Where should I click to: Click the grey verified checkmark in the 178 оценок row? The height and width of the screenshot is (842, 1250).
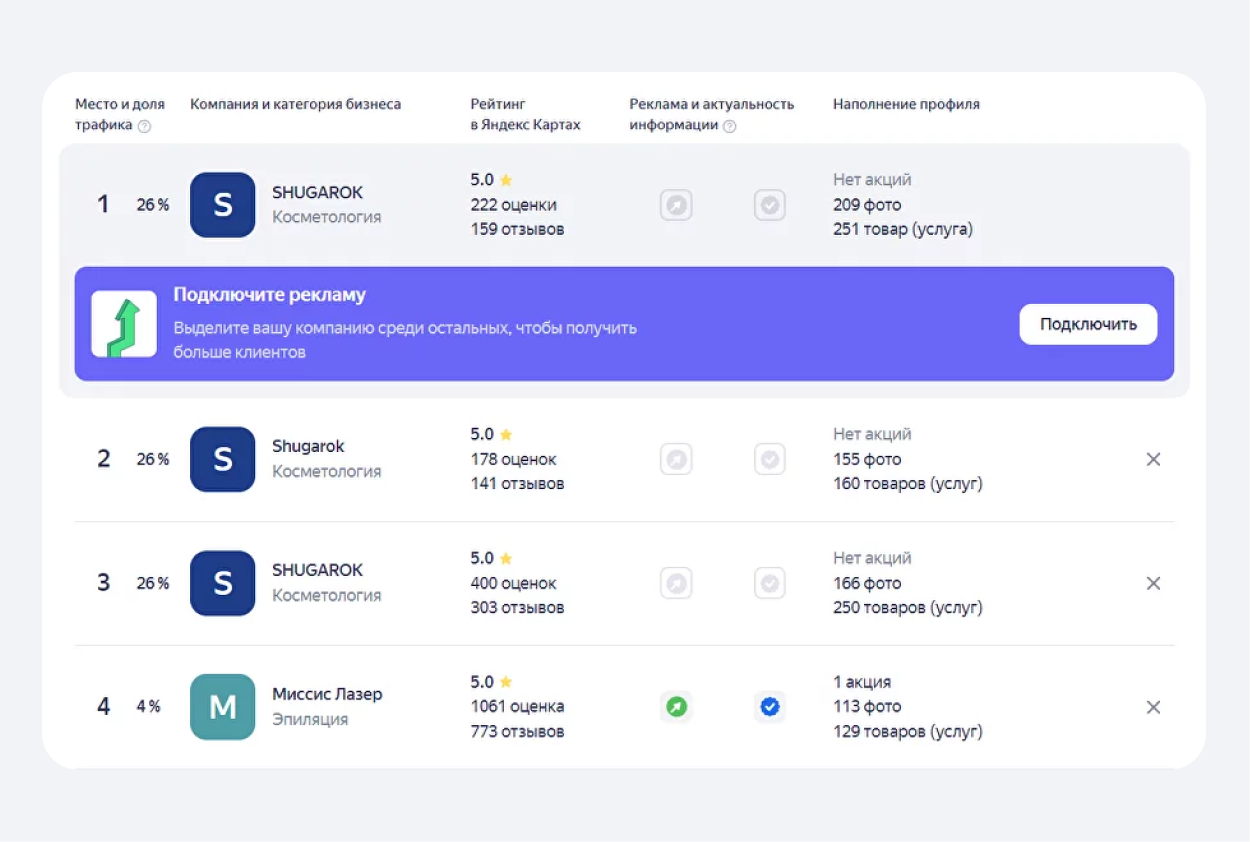(770, 459)
